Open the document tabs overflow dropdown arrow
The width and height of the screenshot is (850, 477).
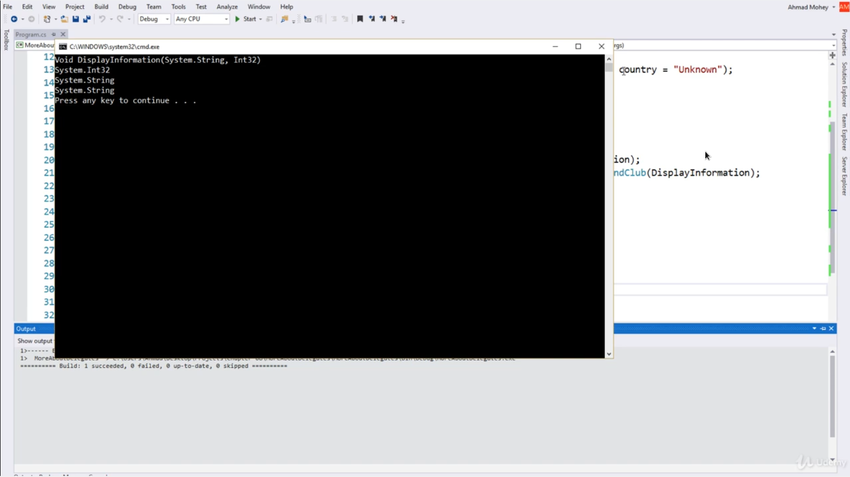pos(834,35)
